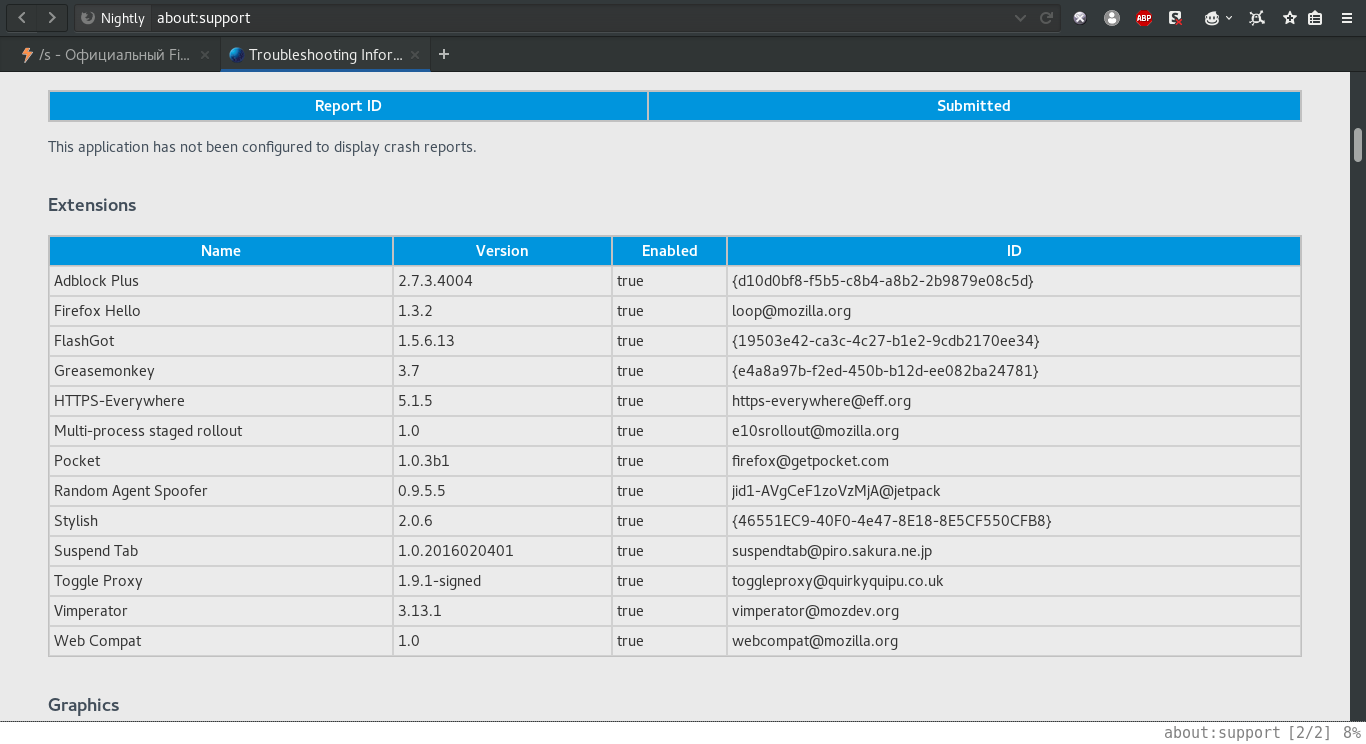
Task: Select the HTTPS-Everywhere name cell
Action: (x=221, y=401)
